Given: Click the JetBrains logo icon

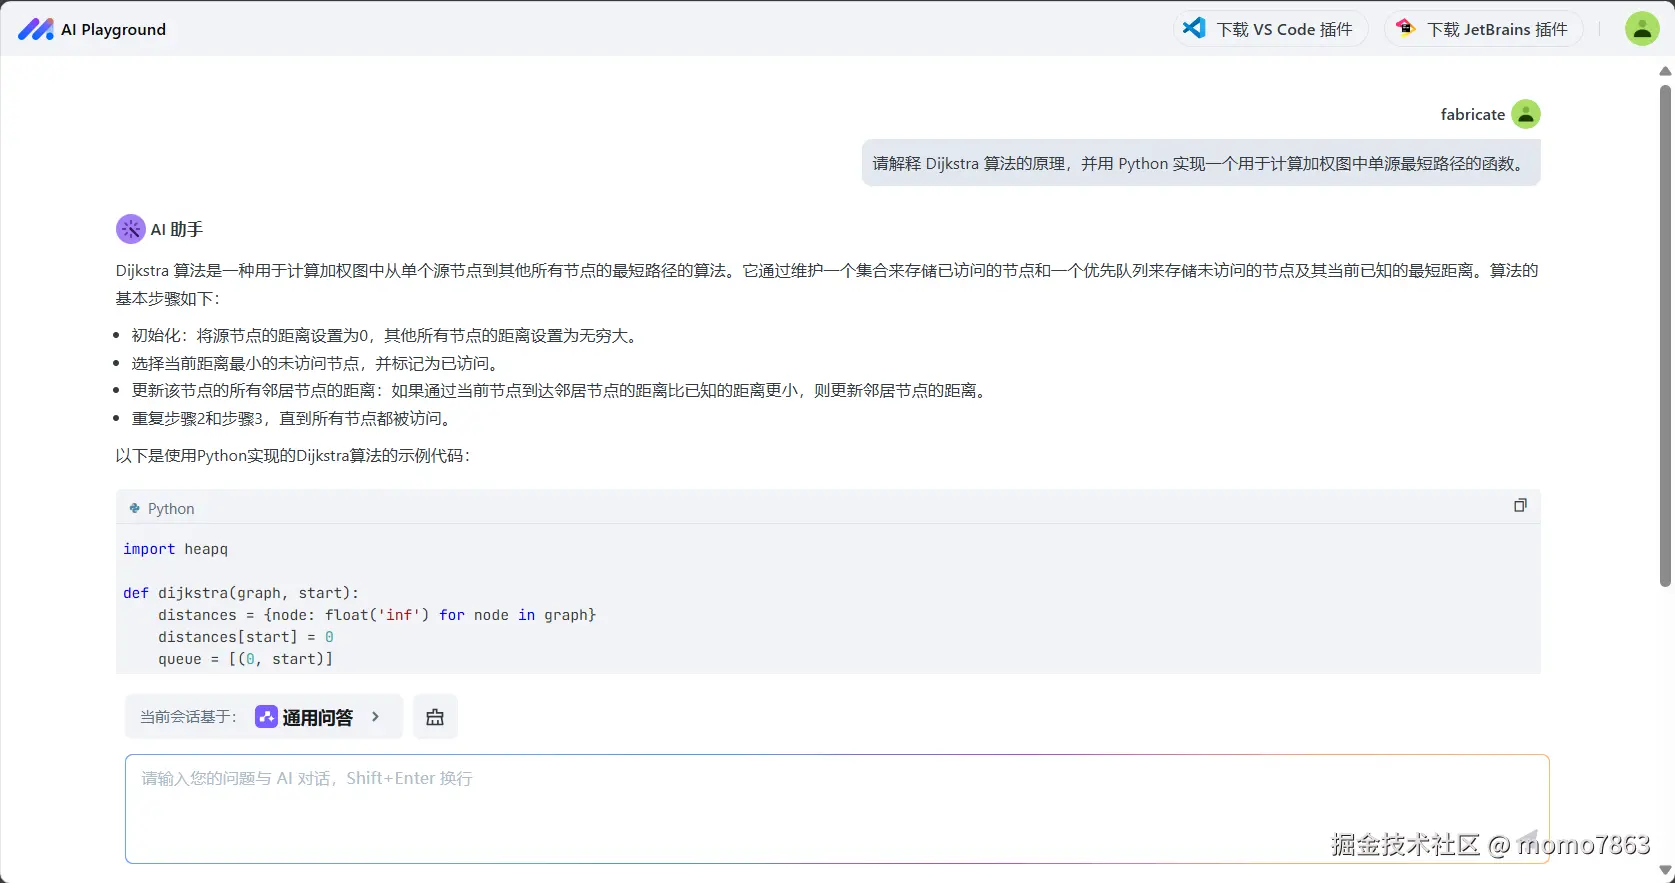Looking at the screenshot, I should pyautogui.click(x=1406, y=28).
